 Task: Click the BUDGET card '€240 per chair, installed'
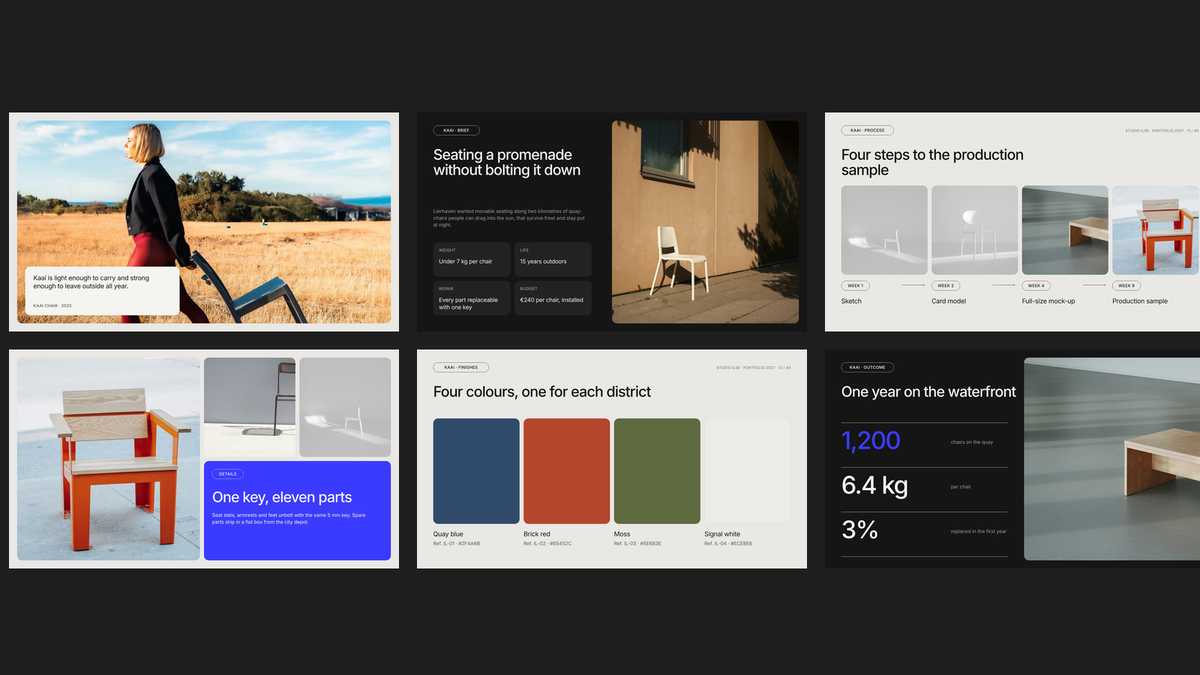pos(553,298)
